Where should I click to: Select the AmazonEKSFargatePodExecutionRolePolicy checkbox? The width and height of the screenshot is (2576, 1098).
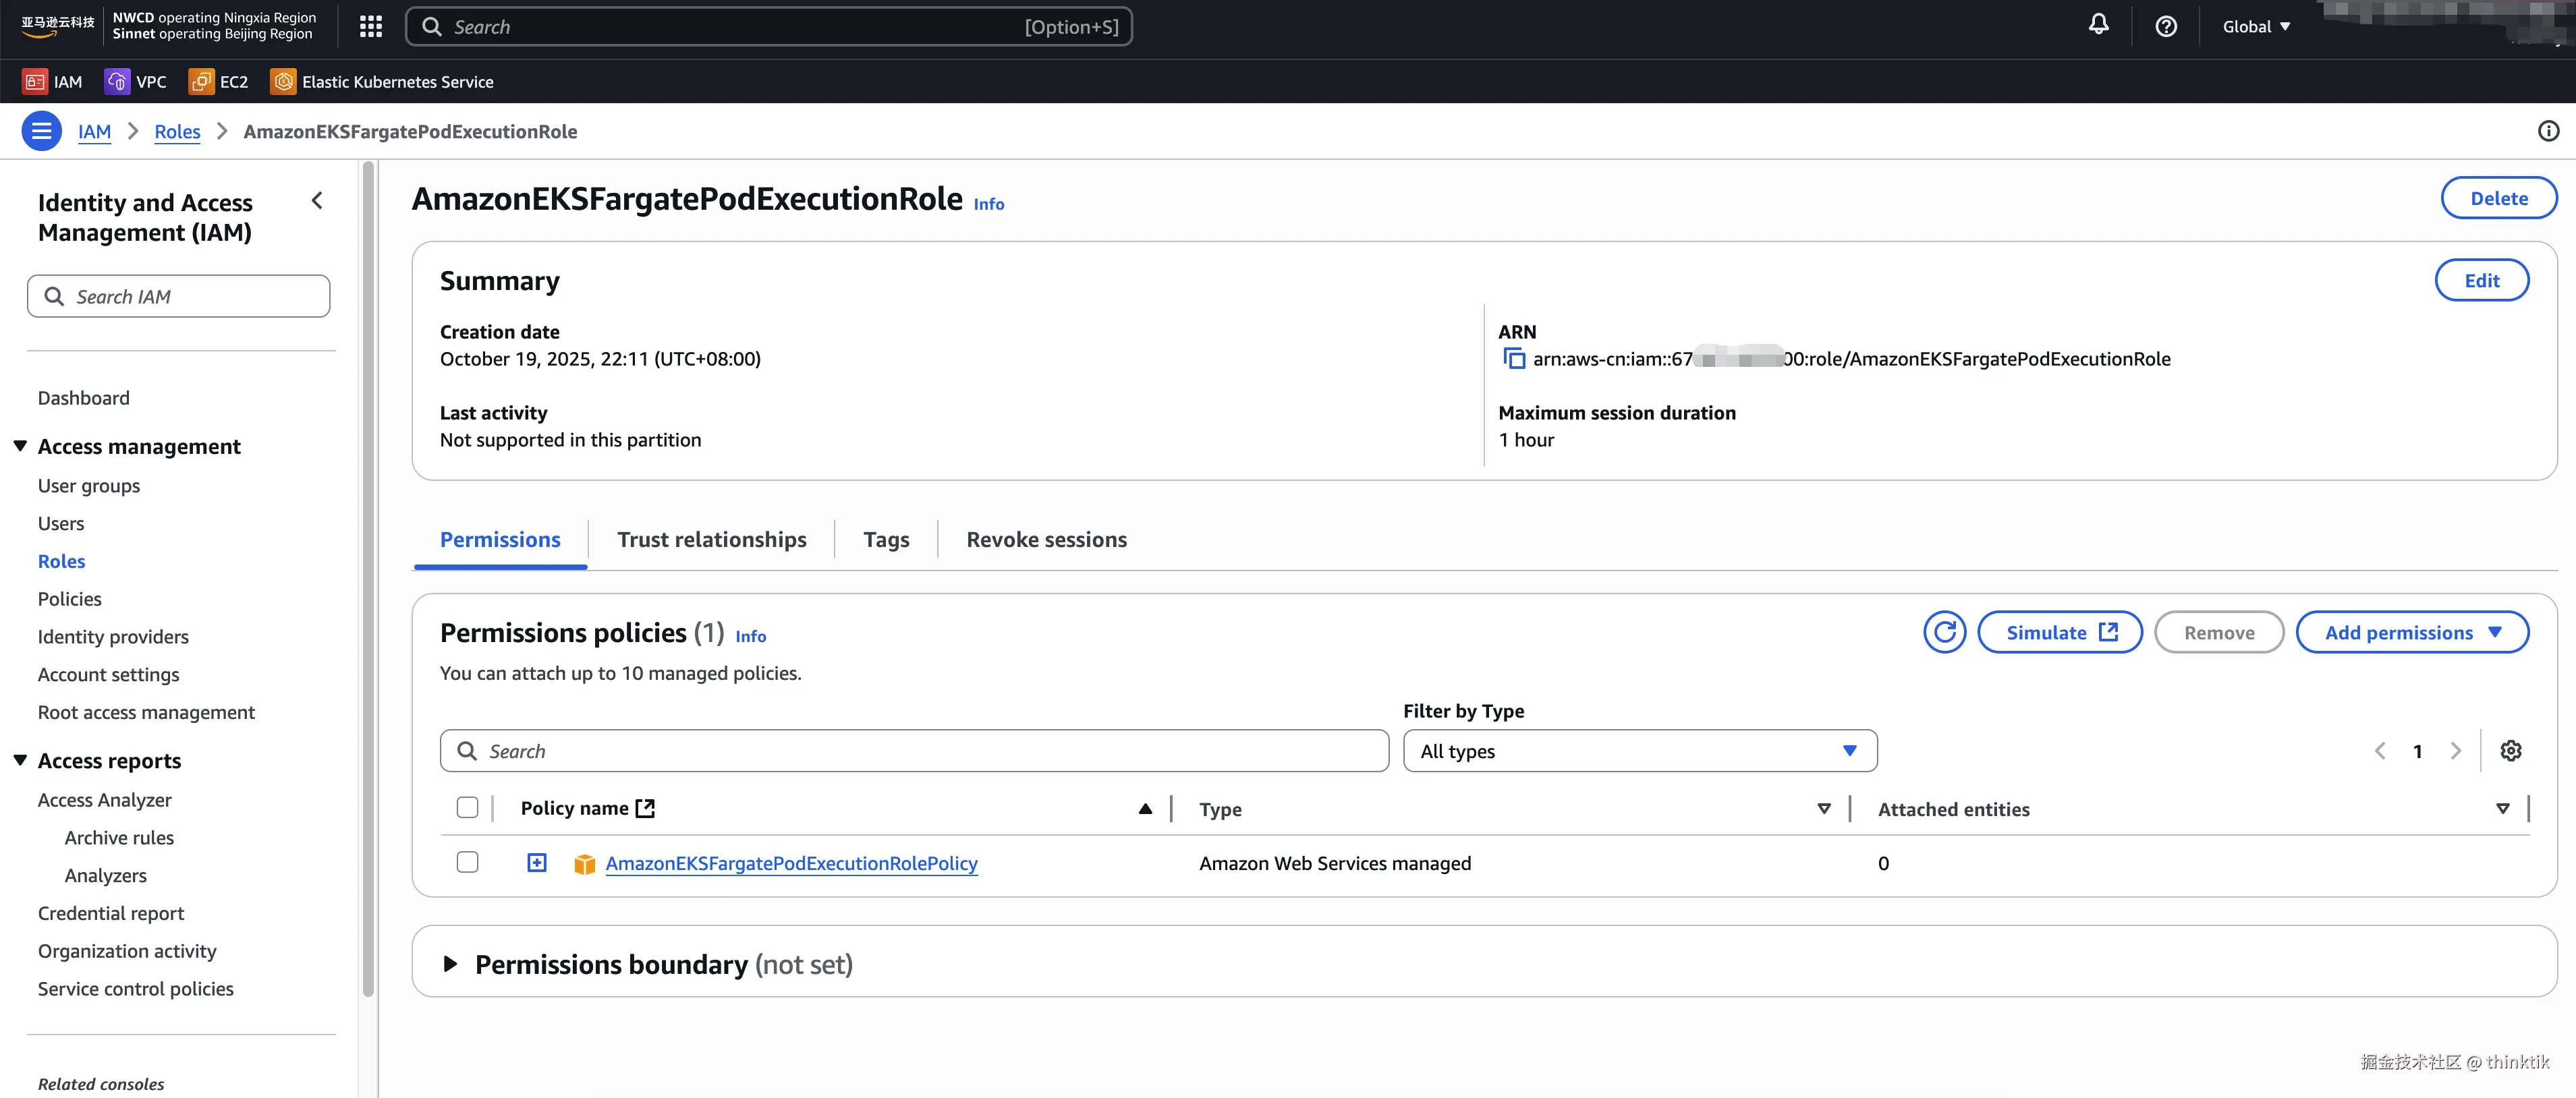[467, 862]
